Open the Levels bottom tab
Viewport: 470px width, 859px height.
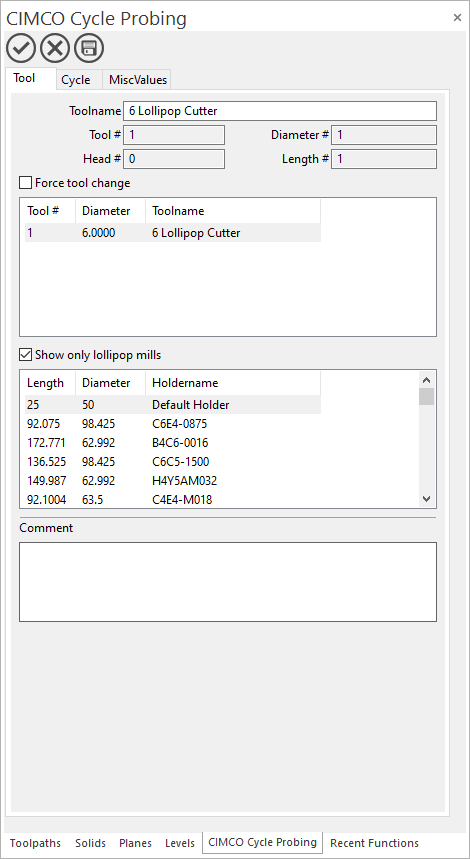pyautogui.click(x=180, y=843)
